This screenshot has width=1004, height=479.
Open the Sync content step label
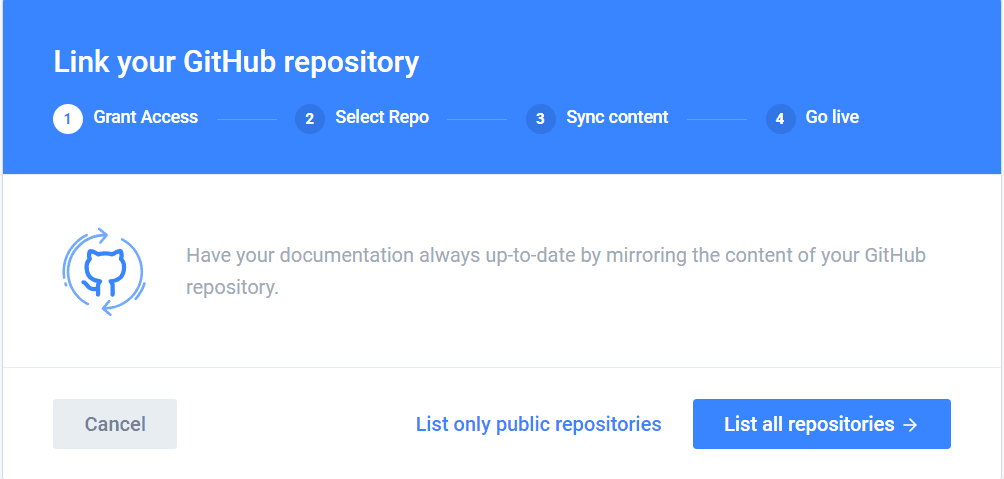617,117
